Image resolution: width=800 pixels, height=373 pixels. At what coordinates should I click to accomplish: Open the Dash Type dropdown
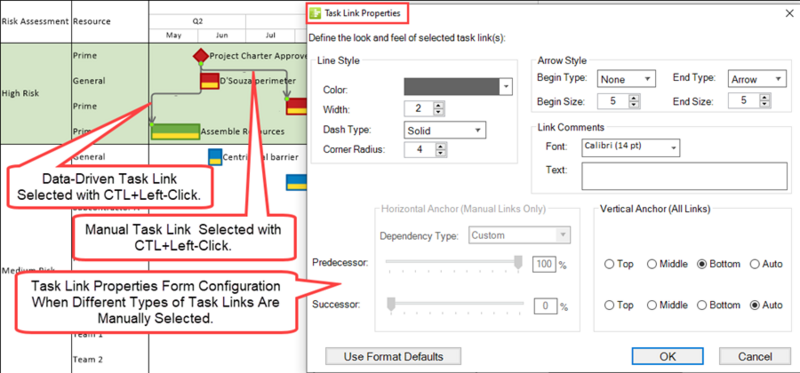pyautogui.click(x=478, y=131)
